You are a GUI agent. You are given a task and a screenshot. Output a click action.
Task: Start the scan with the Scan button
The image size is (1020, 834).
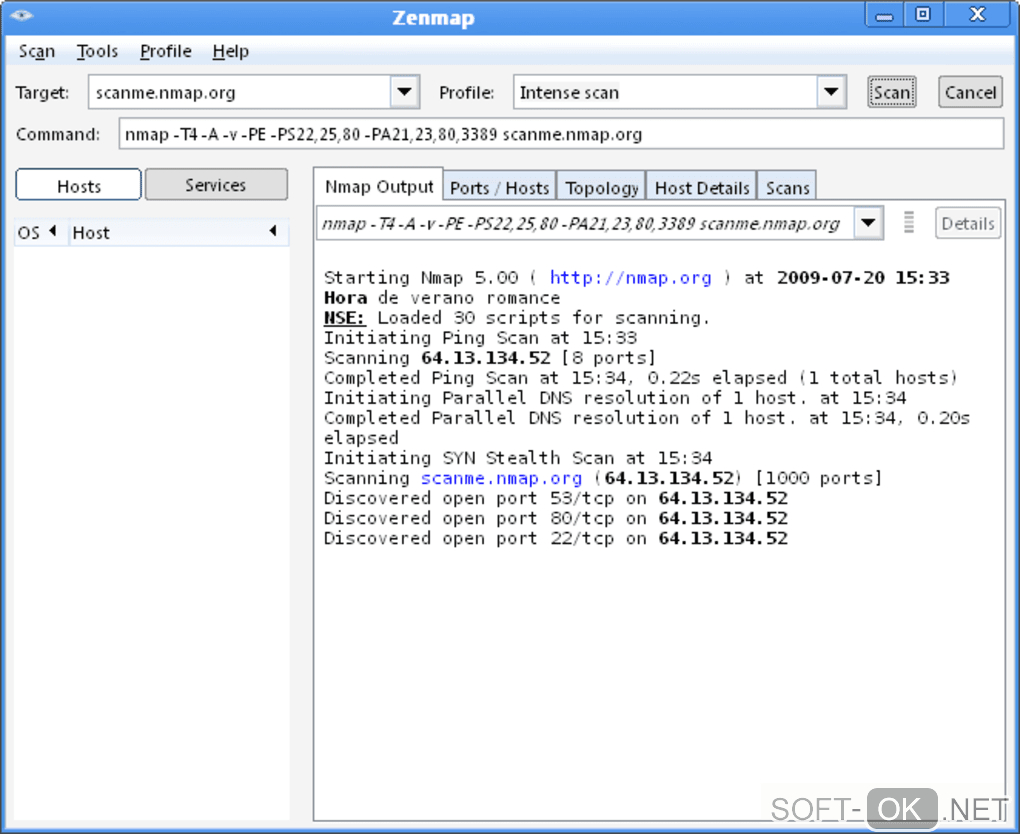click(891, 92)
